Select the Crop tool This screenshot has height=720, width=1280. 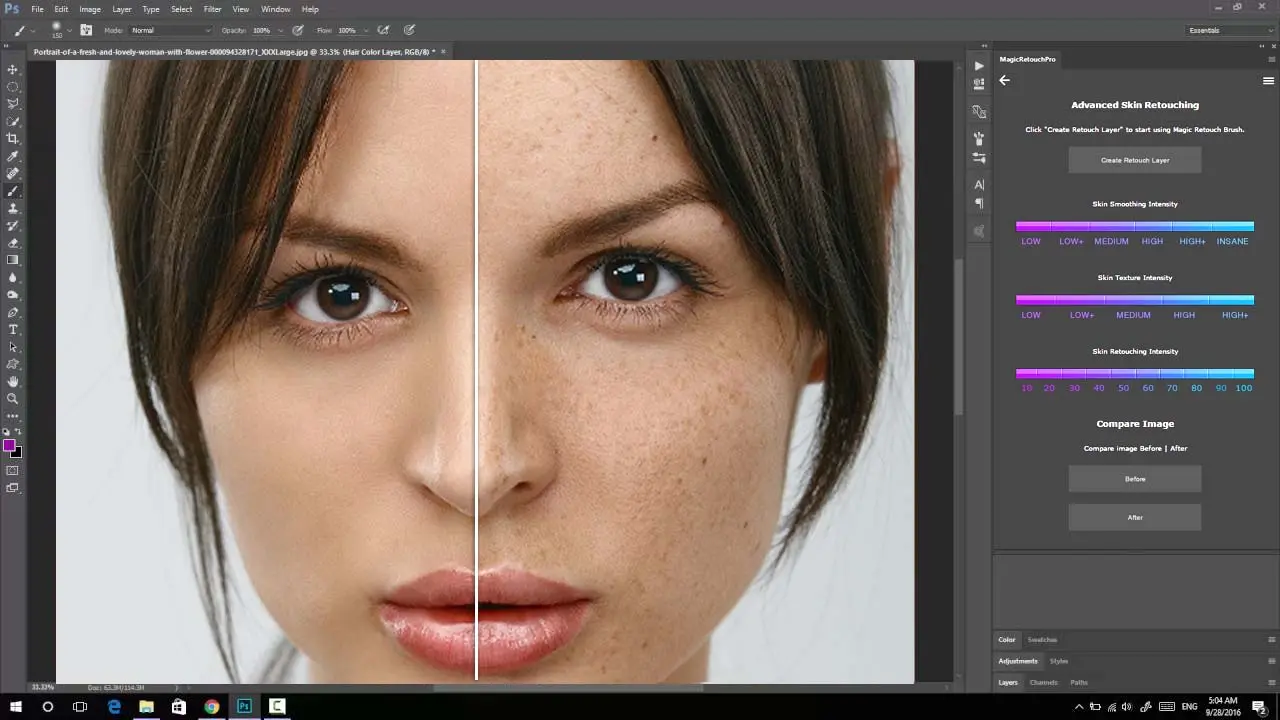pyautogui.click(x=13, y=139)
